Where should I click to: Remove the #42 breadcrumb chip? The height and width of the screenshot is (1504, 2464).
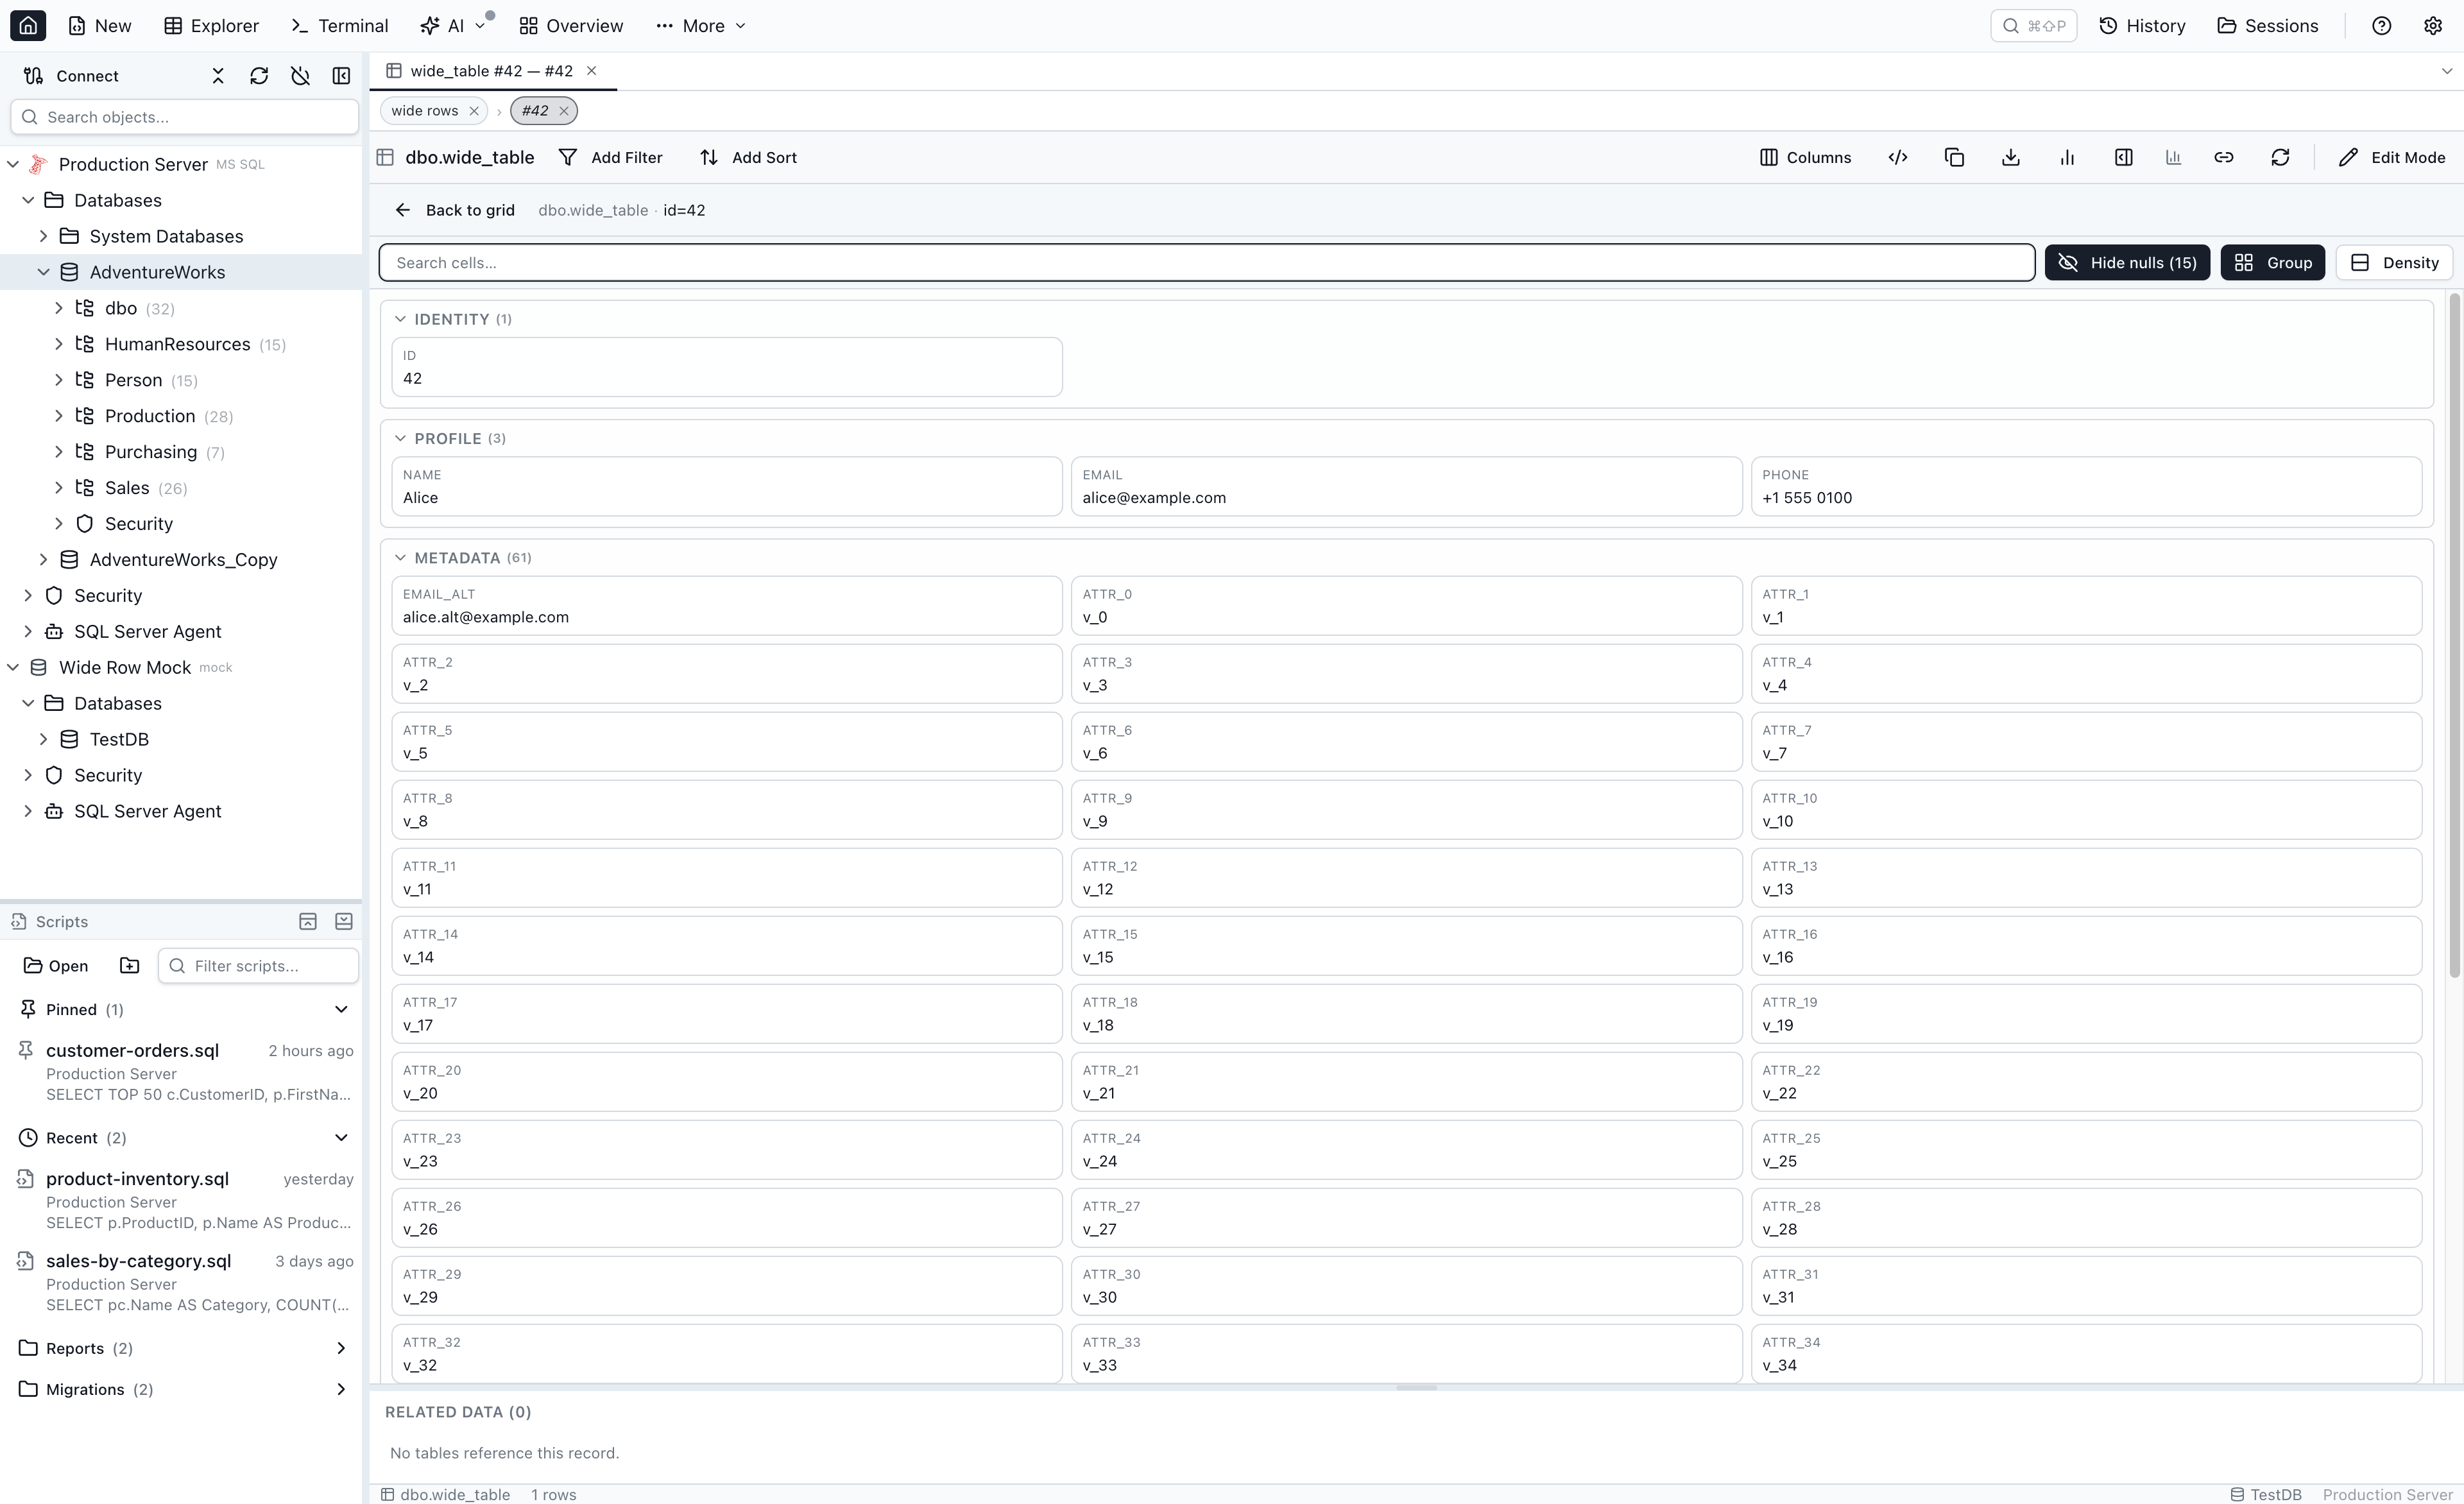tap(564, 111)
